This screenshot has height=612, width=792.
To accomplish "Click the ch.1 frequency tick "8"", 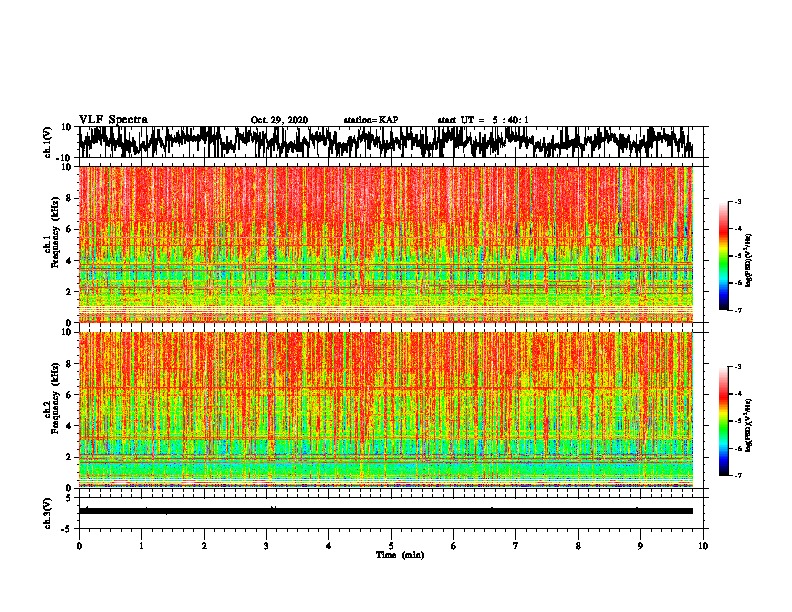I will (69, 198).
